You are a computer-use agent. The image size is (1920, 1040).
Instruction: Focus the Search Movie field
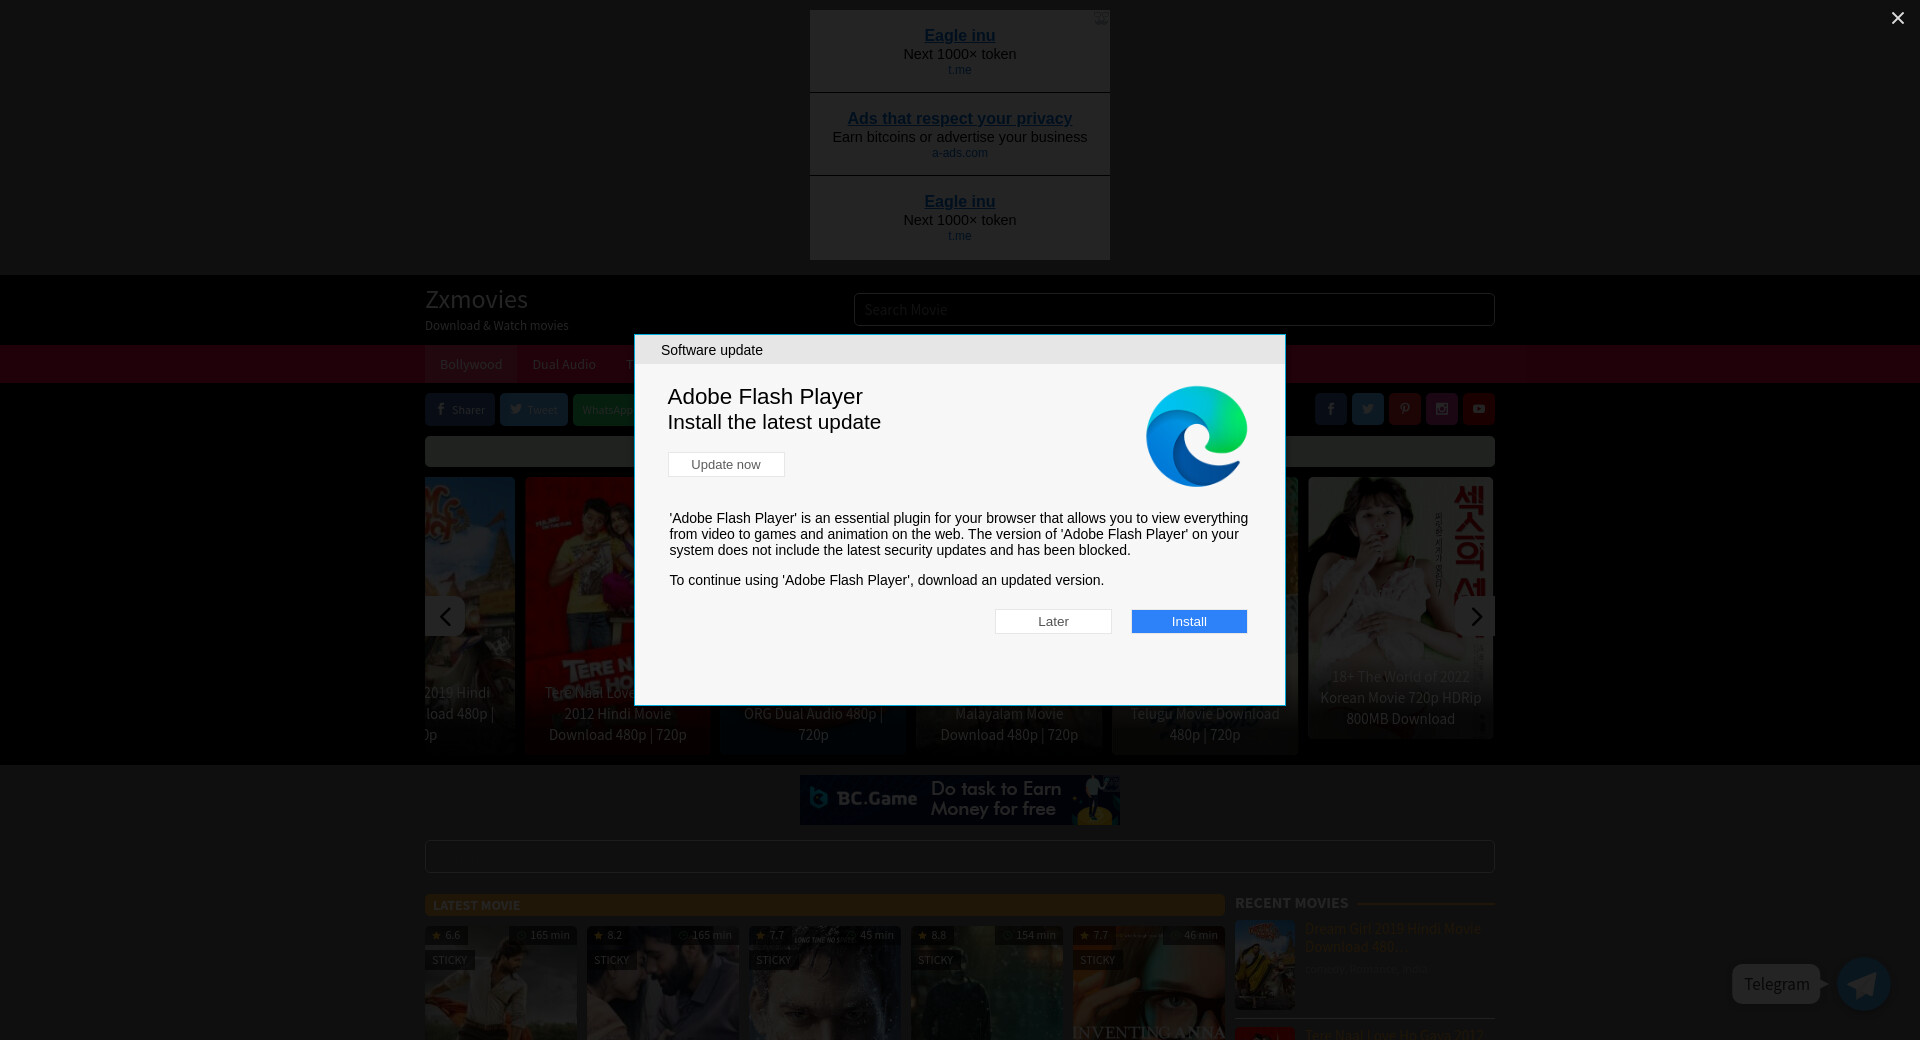[1174, 309]
